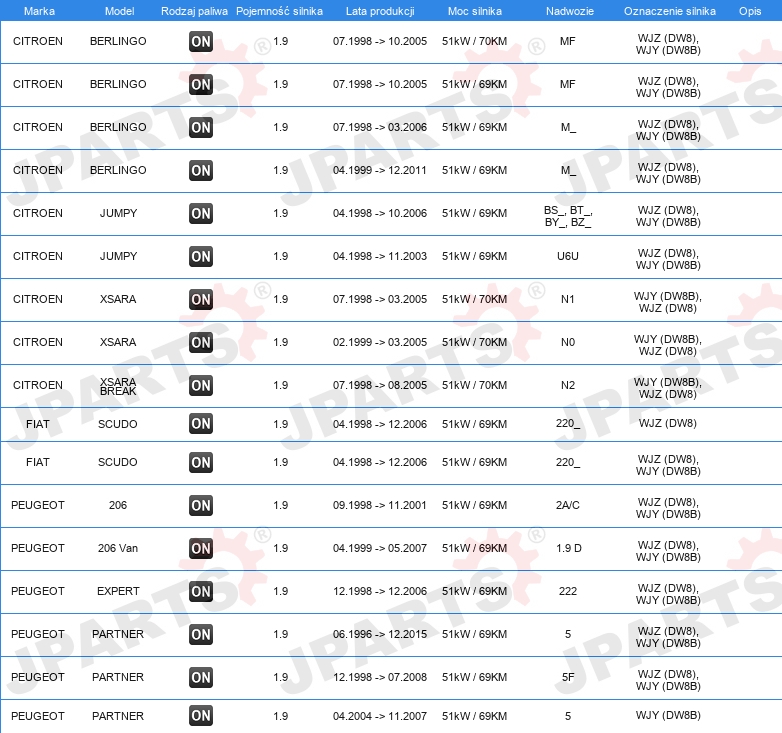Select the 2A/C body code cell
This screenshot has height=733, width=782.
tap(568, 505)
